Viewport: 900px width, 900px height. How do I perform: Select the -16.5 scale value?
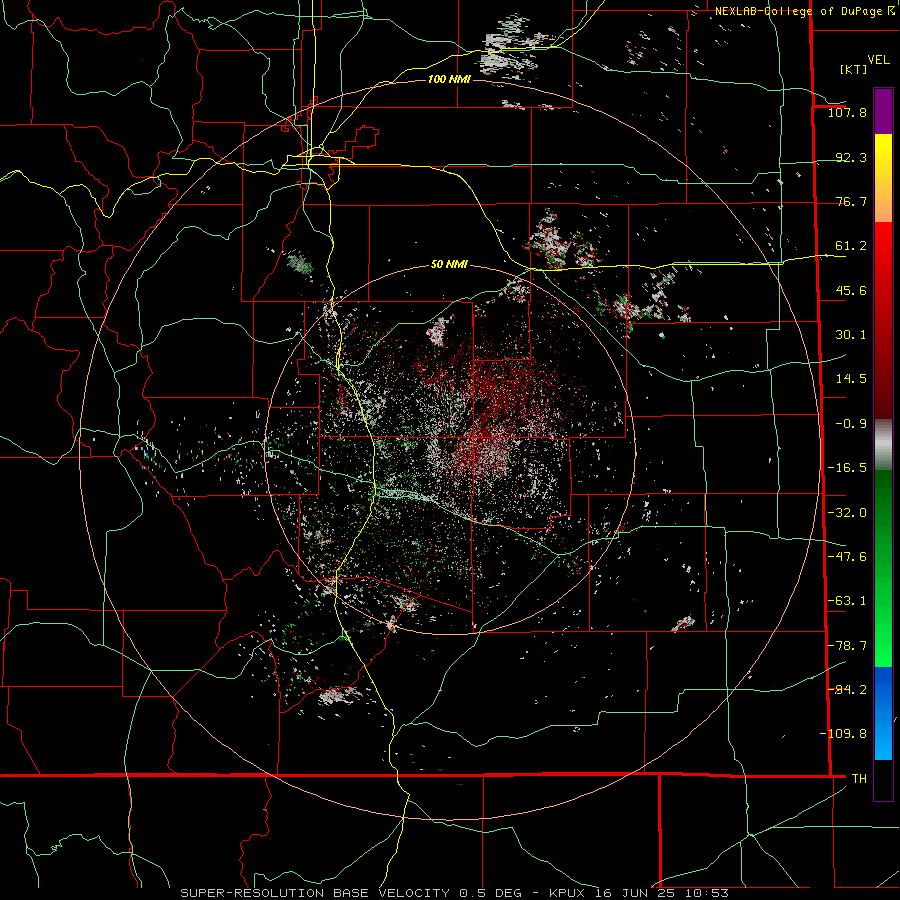click(x=847, y=468)
